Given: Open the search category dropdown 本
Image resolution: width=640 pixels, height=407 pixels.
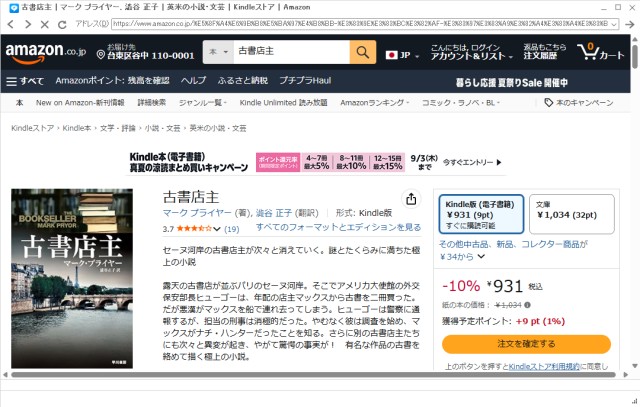Looking at the screenshot, I should 218,52.
